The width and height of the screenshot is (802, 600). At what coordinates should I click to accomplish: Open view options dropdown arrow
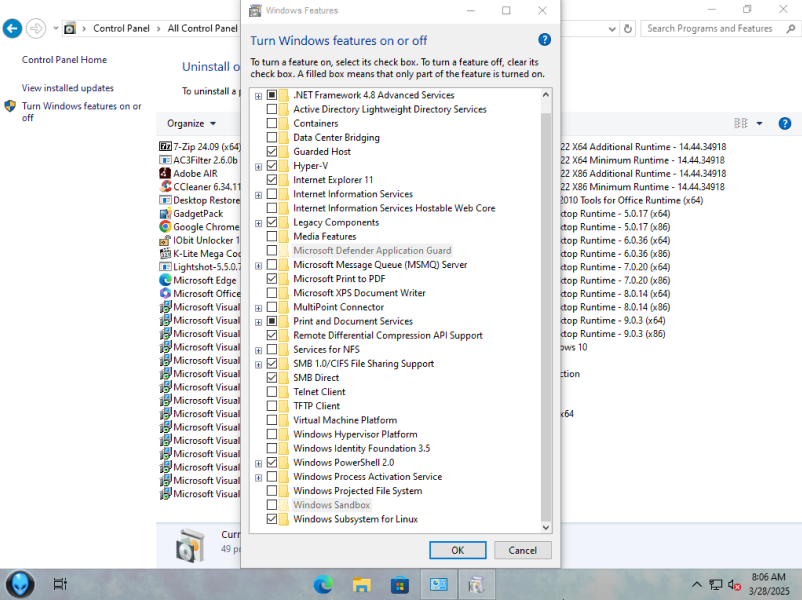[760, 123]
